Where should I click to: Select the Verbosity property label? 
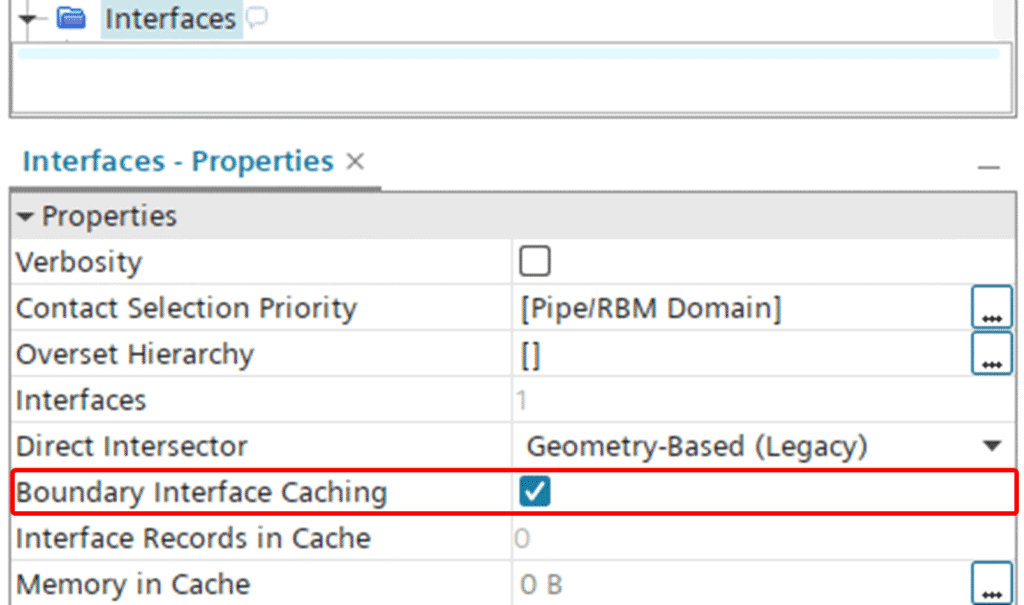click(79, 262)
